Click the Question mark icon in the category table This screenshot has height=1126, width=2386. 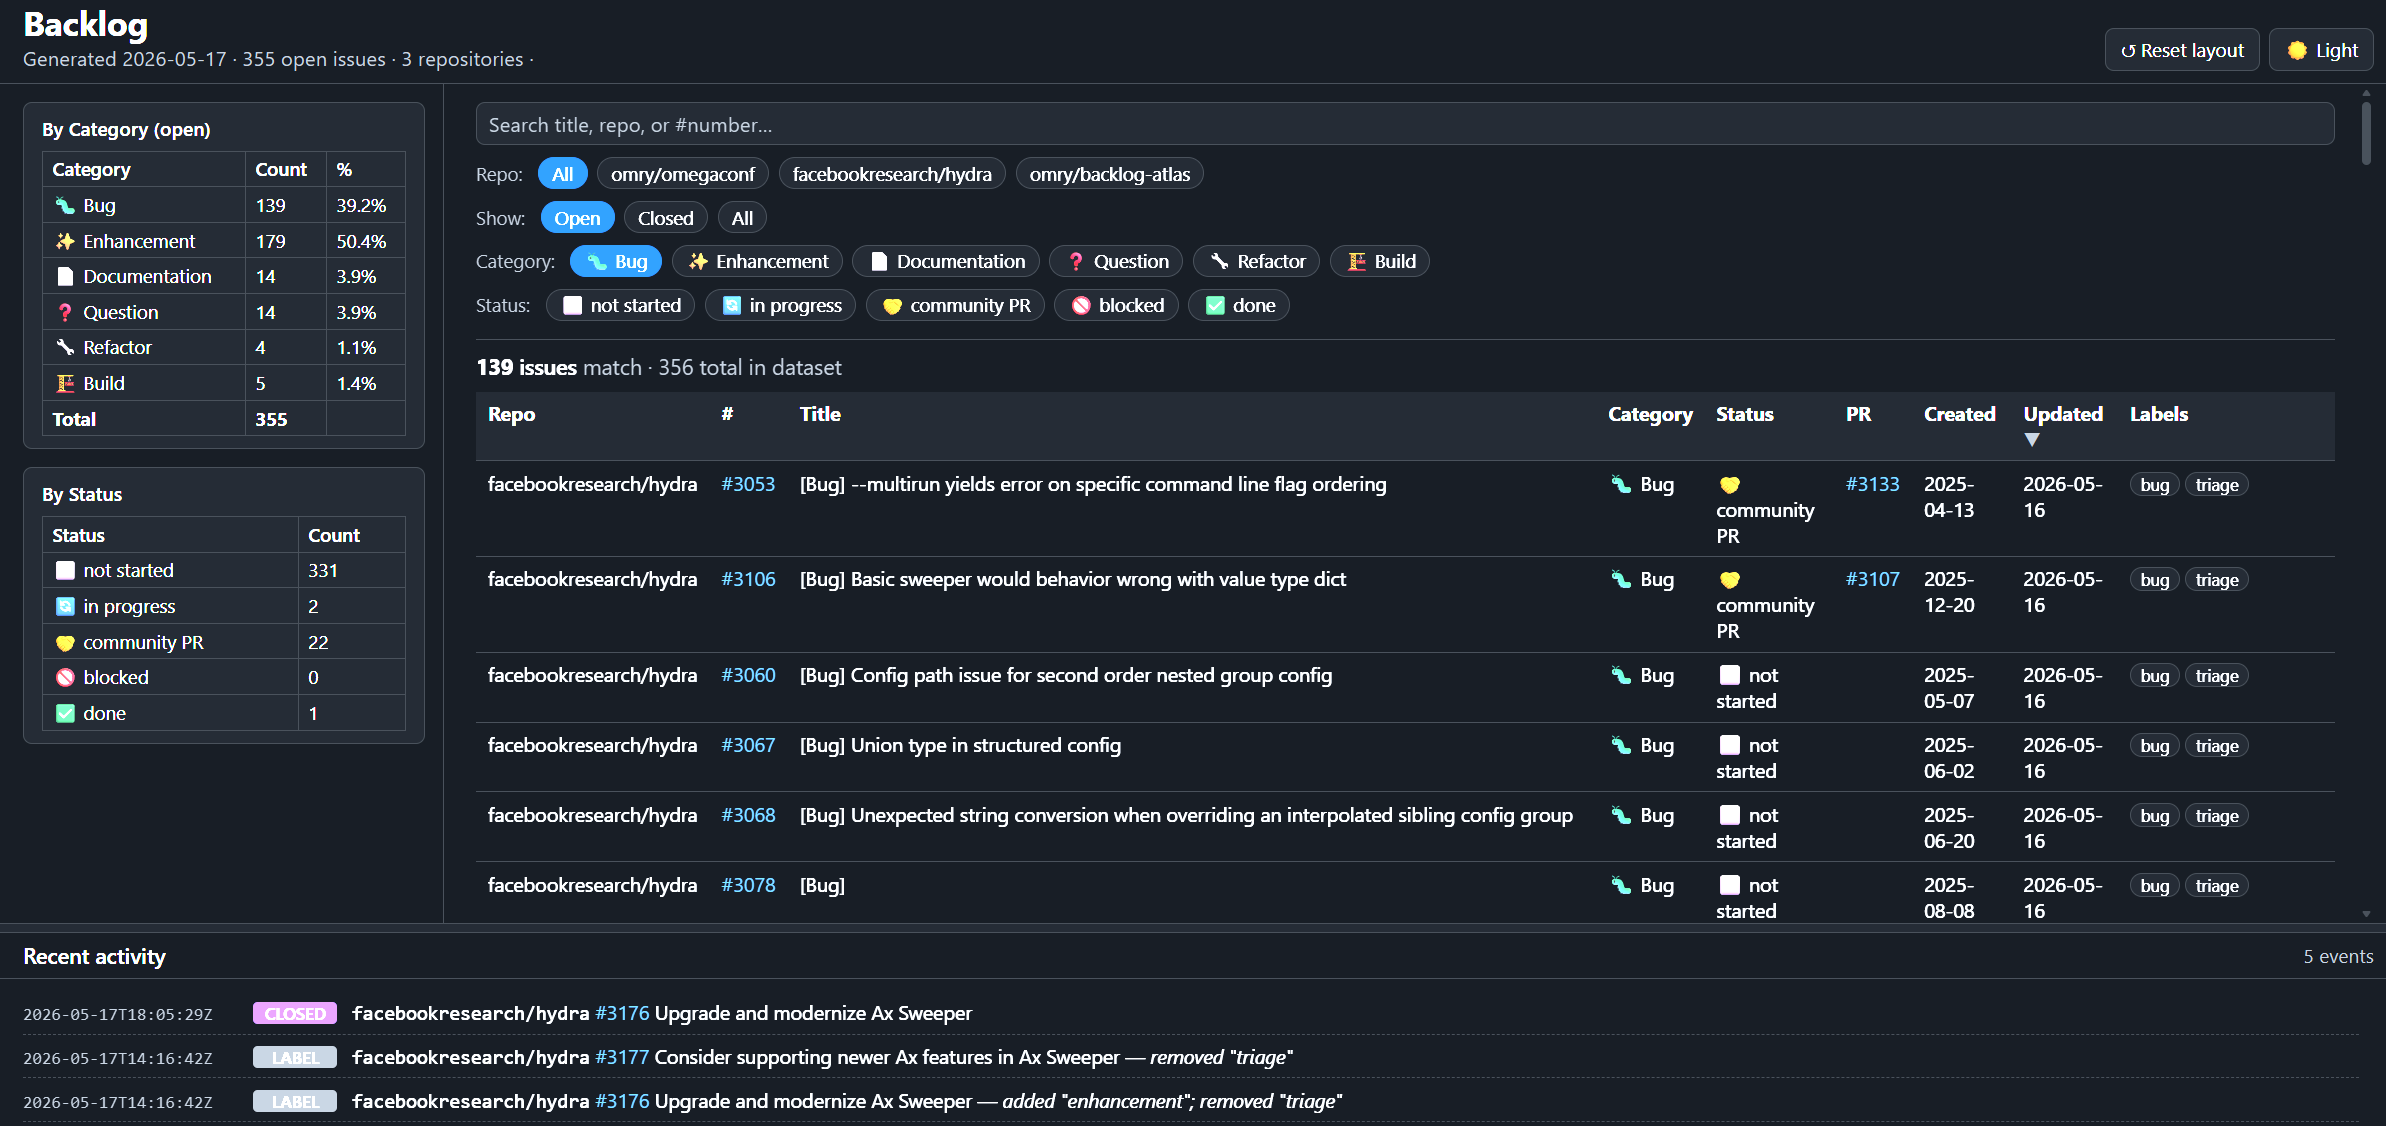point(65,312)
